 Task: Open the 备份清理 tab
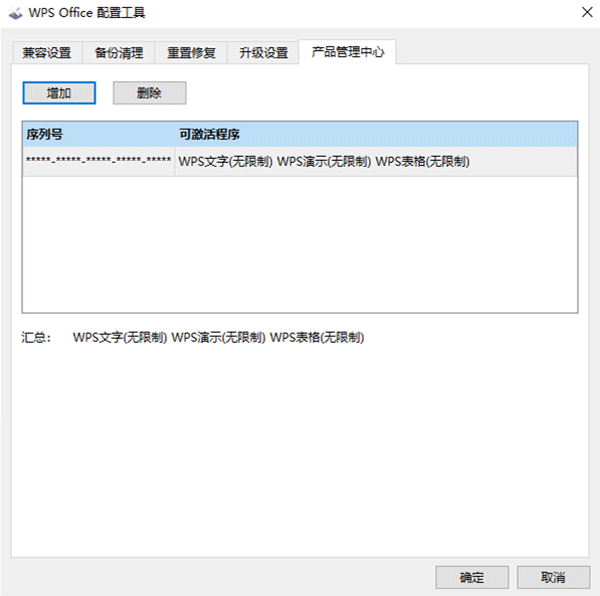pos(119,52)
